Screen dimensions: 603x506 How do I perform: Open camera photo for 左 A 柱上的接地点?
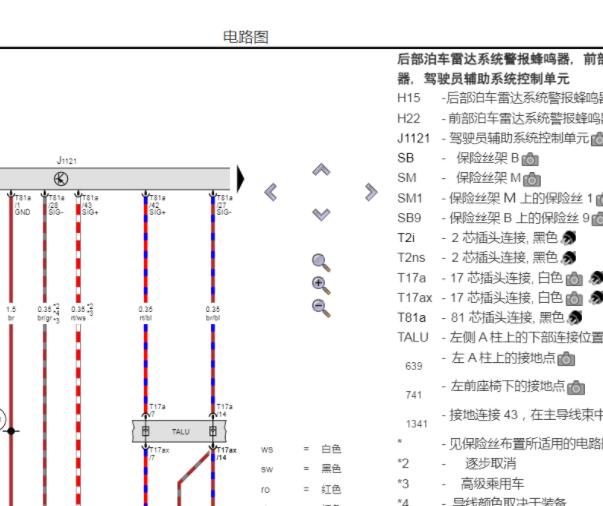tap(566, 359)
